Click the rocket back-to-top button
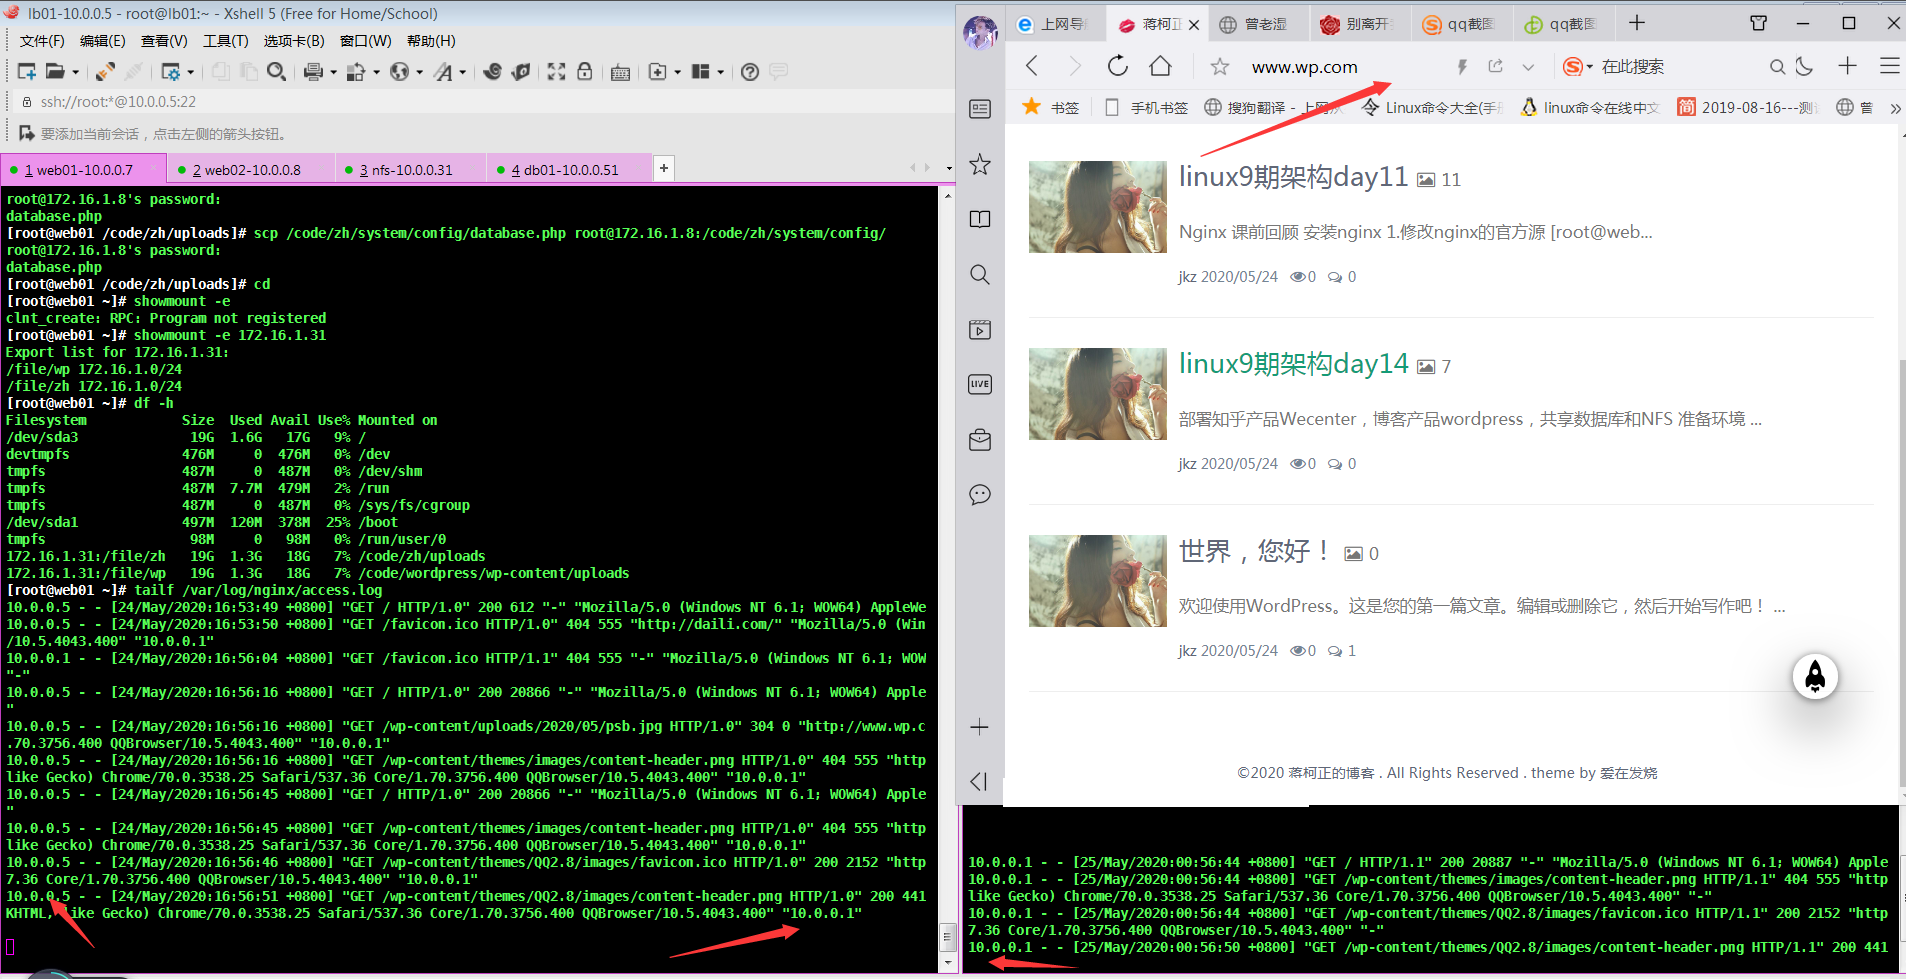The width and height of the screenshot is (1906, 979). pos(1815,677)
